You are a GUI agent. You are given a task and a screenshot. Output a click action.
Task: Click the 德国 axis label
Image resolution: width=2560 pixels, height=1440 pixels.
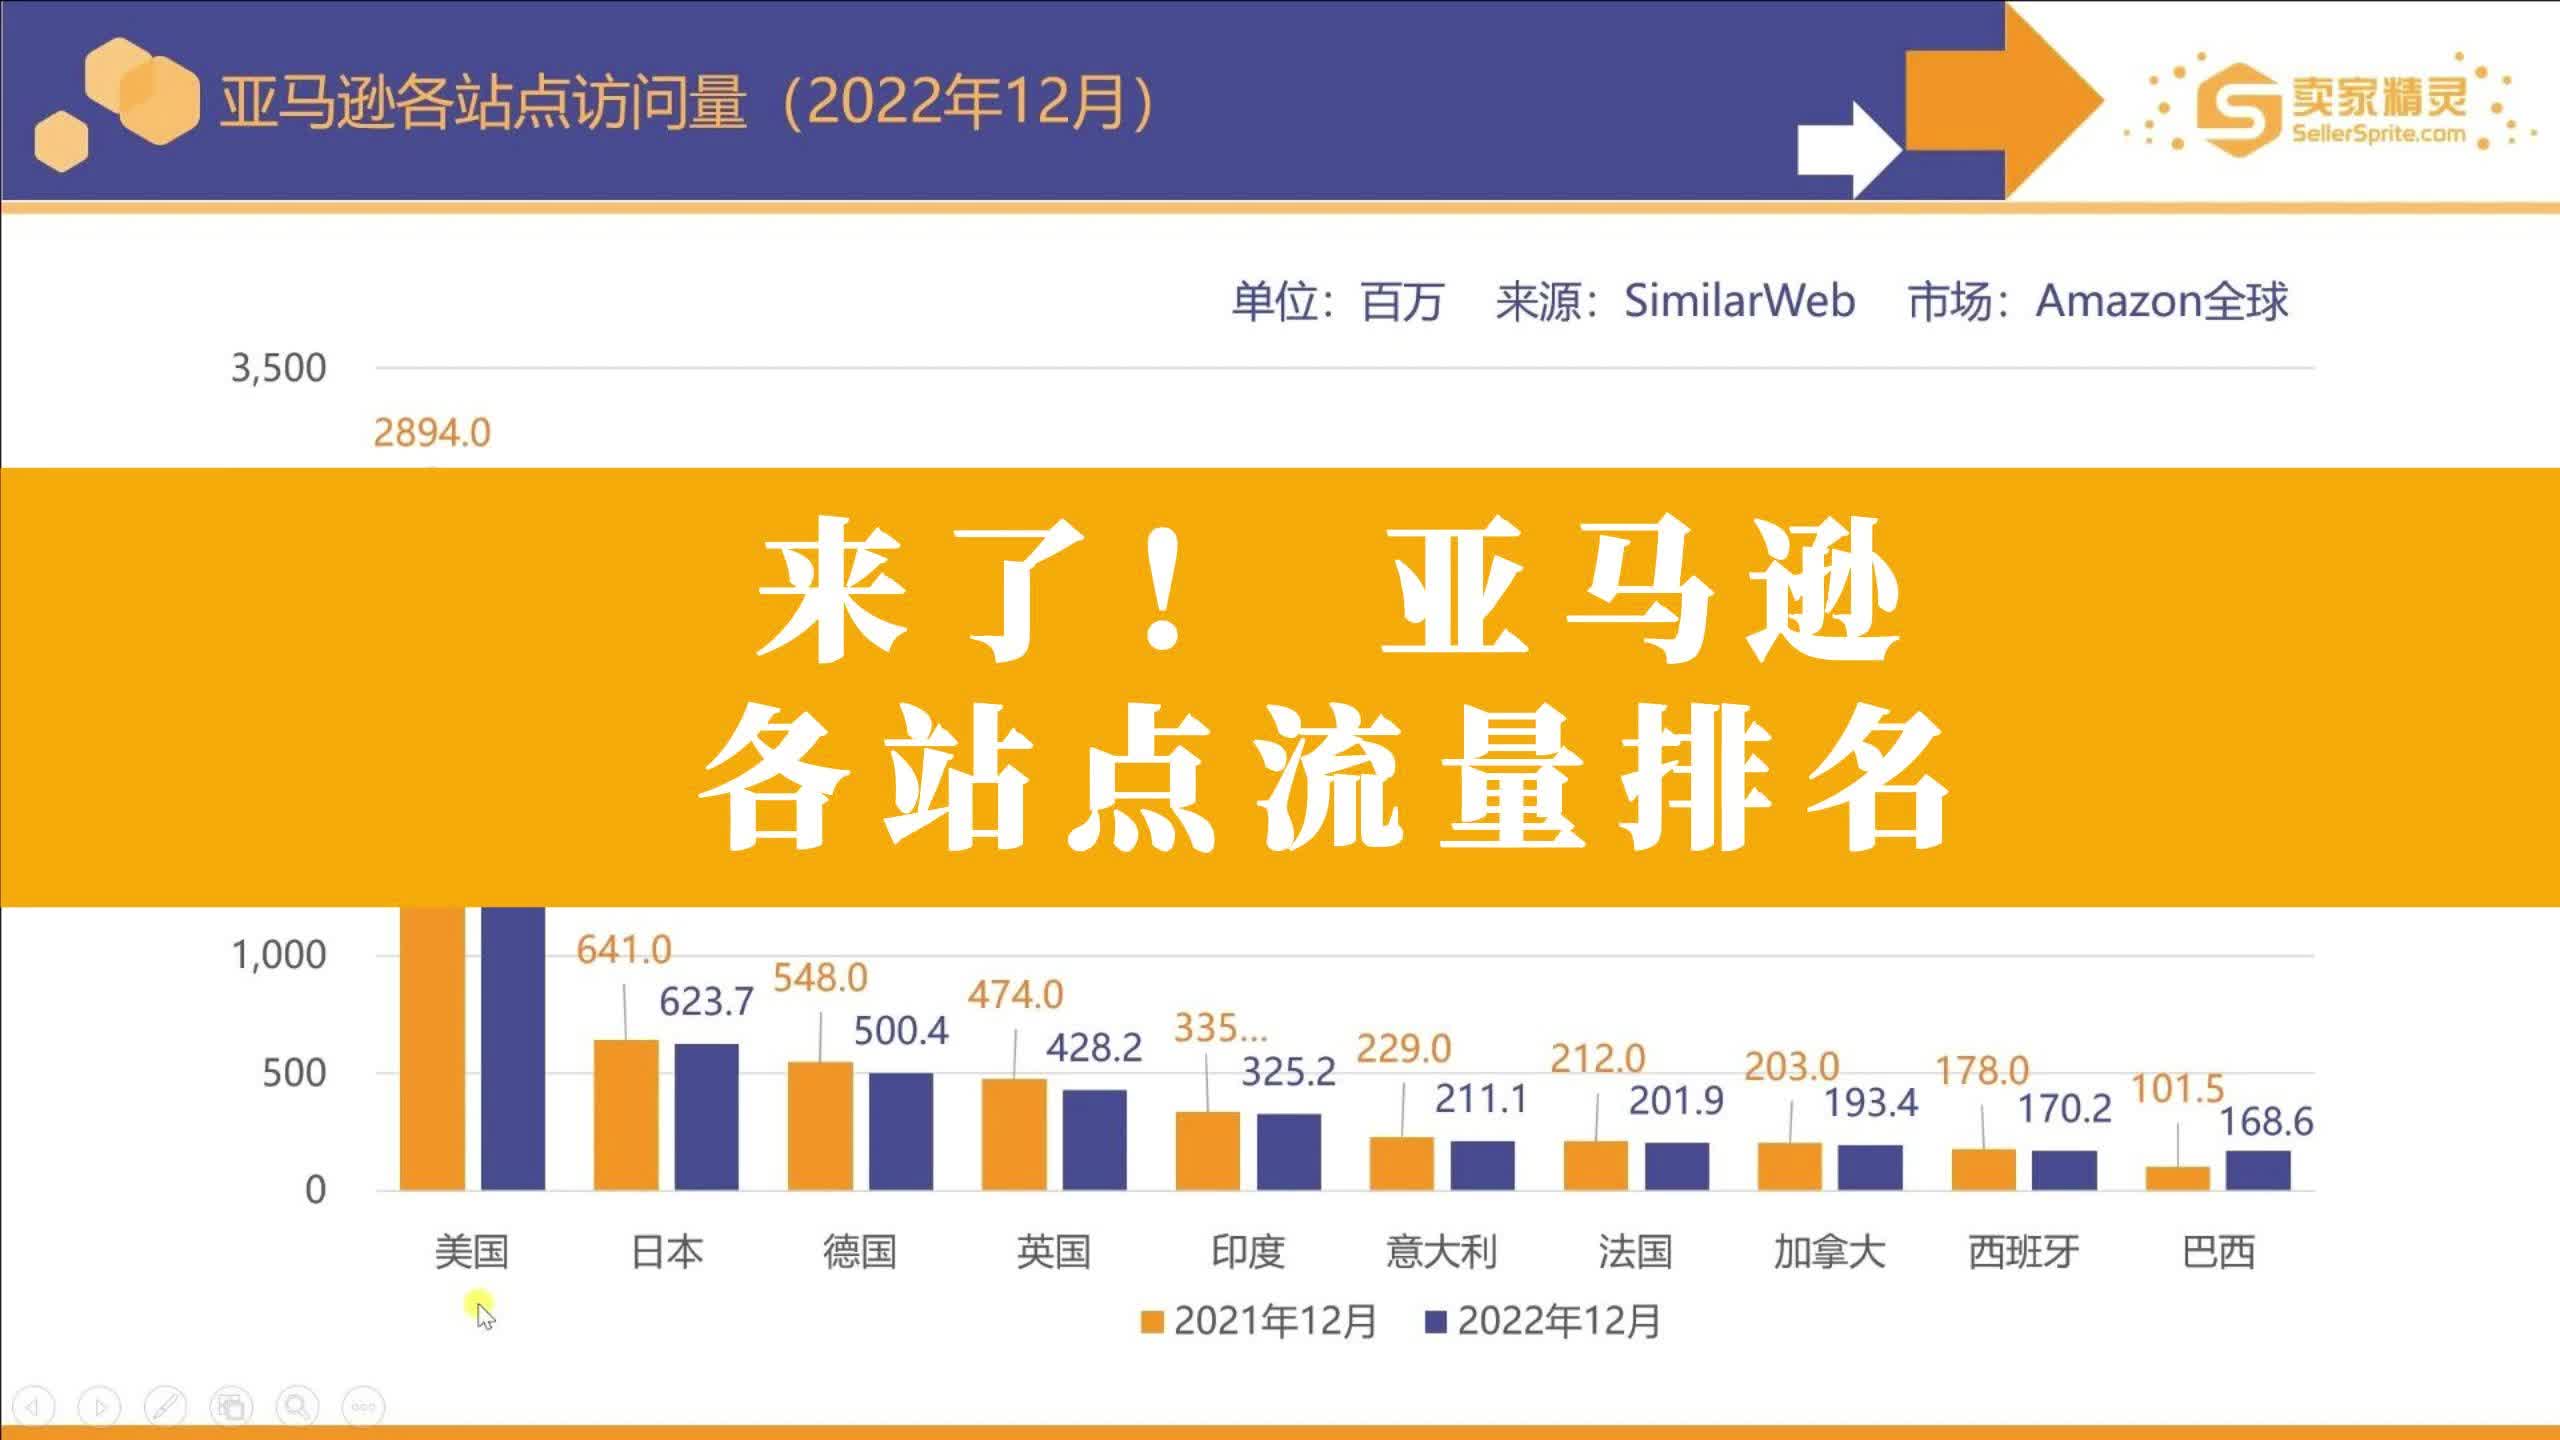click(860, 1252)
